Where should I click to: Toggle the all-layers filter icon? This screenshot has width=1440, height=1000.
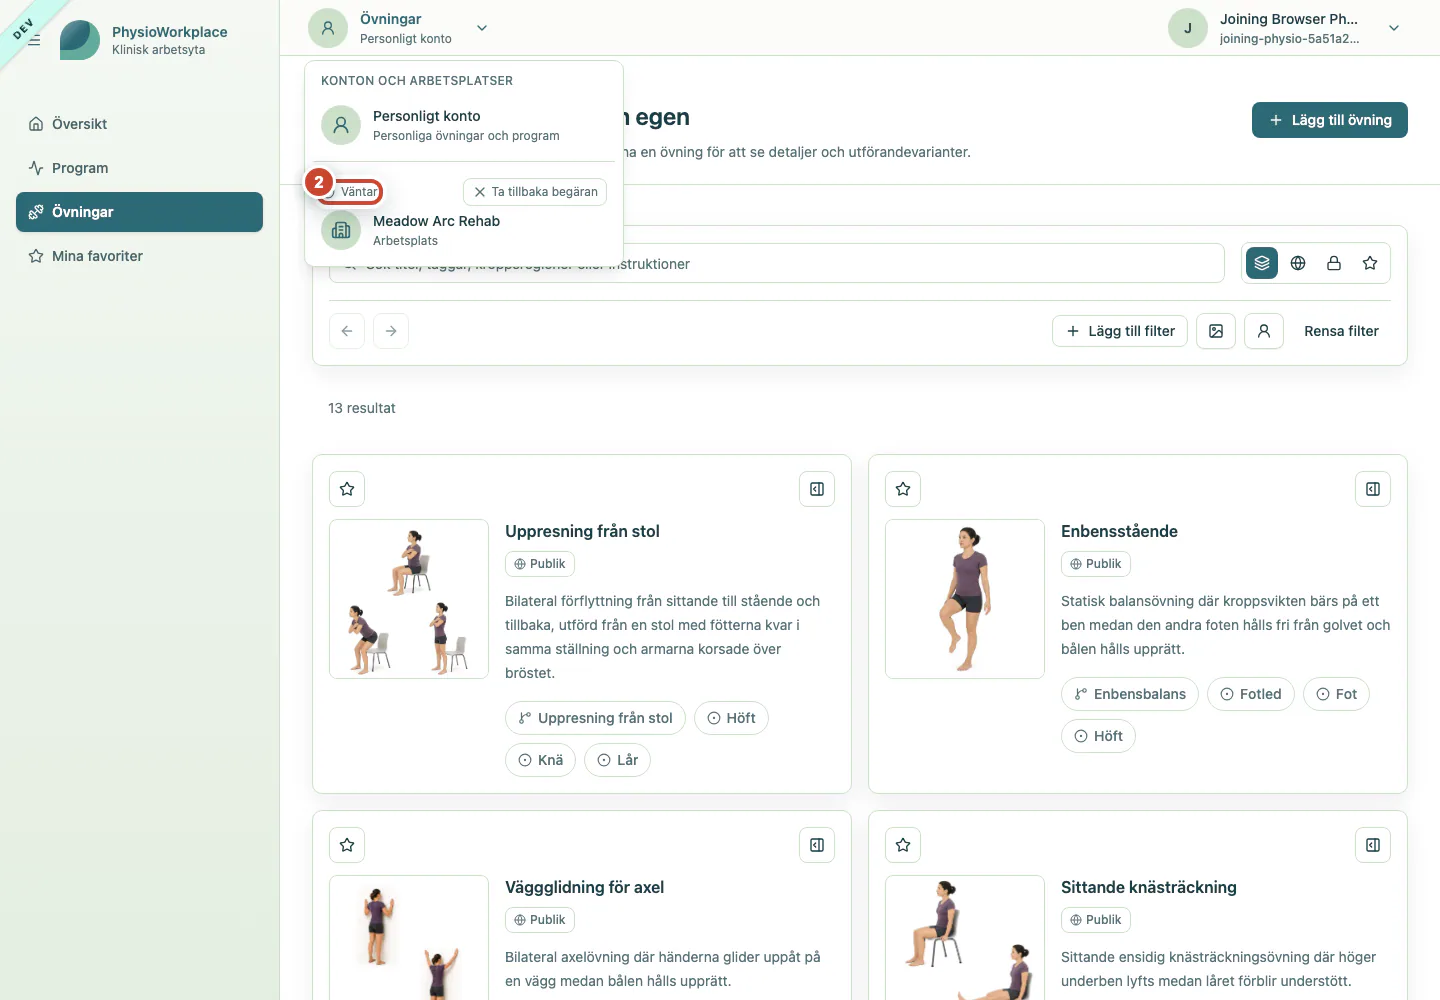point(1262,263)
